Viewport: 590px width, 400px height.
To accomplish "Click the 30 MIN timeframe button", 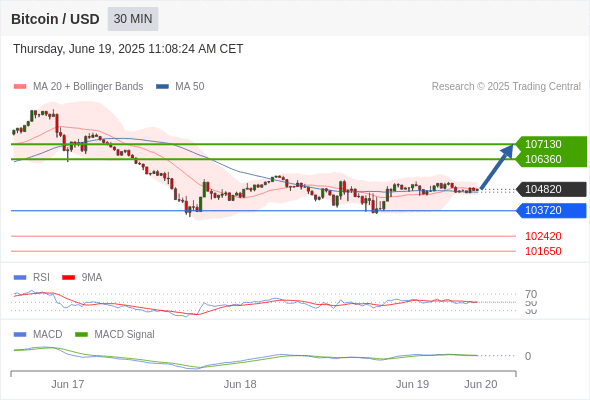I will (x=133, y=19).
